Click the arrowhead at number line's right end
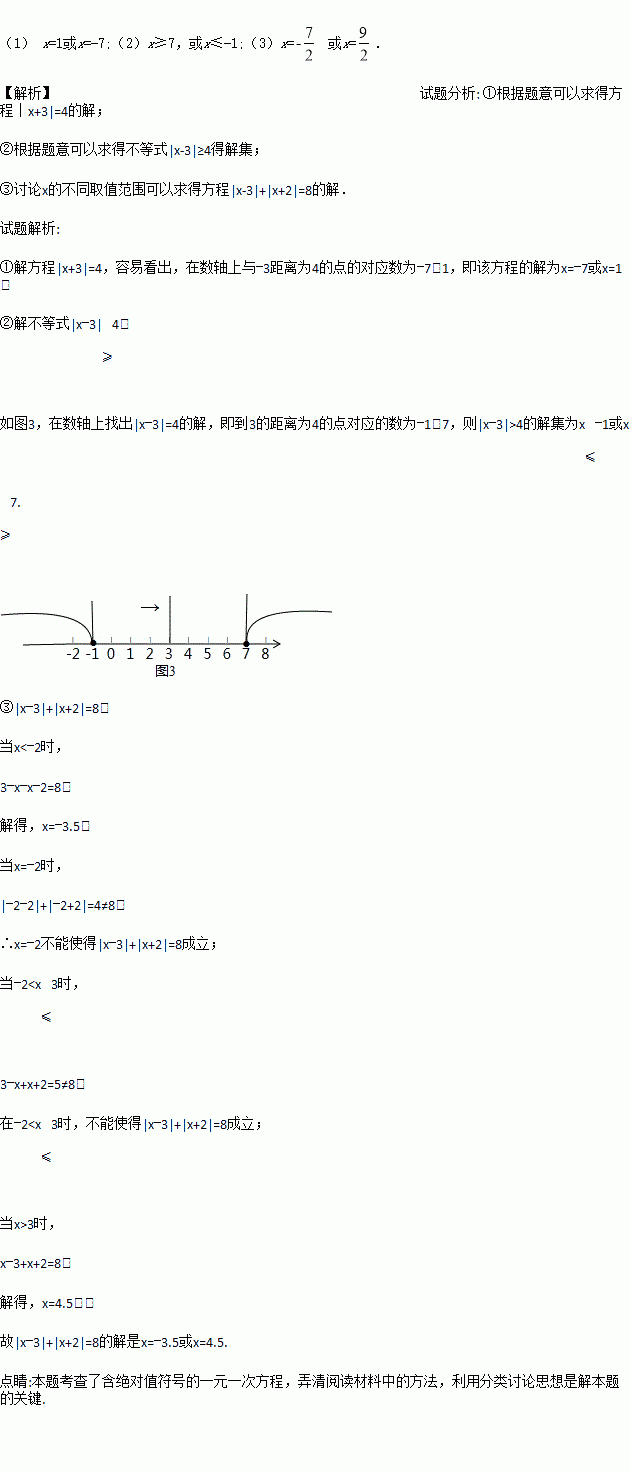Screen dimensions: 630x1471 pos(276,643)
